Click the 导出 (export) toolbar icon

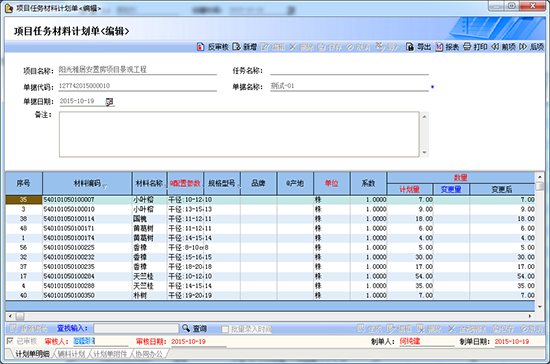409,47
